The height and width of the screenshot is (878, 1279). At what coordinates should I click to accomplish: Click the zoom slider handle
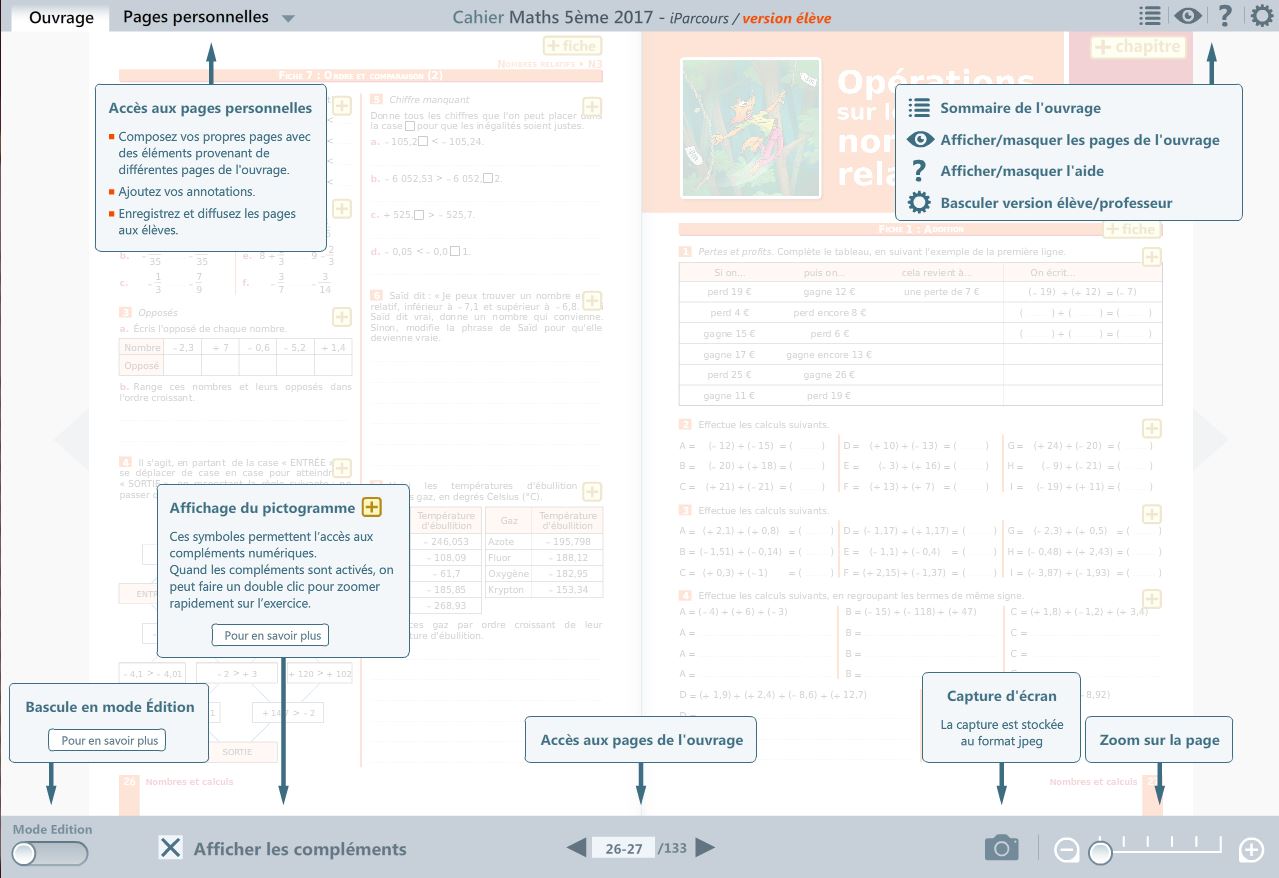pos(1100,853)
